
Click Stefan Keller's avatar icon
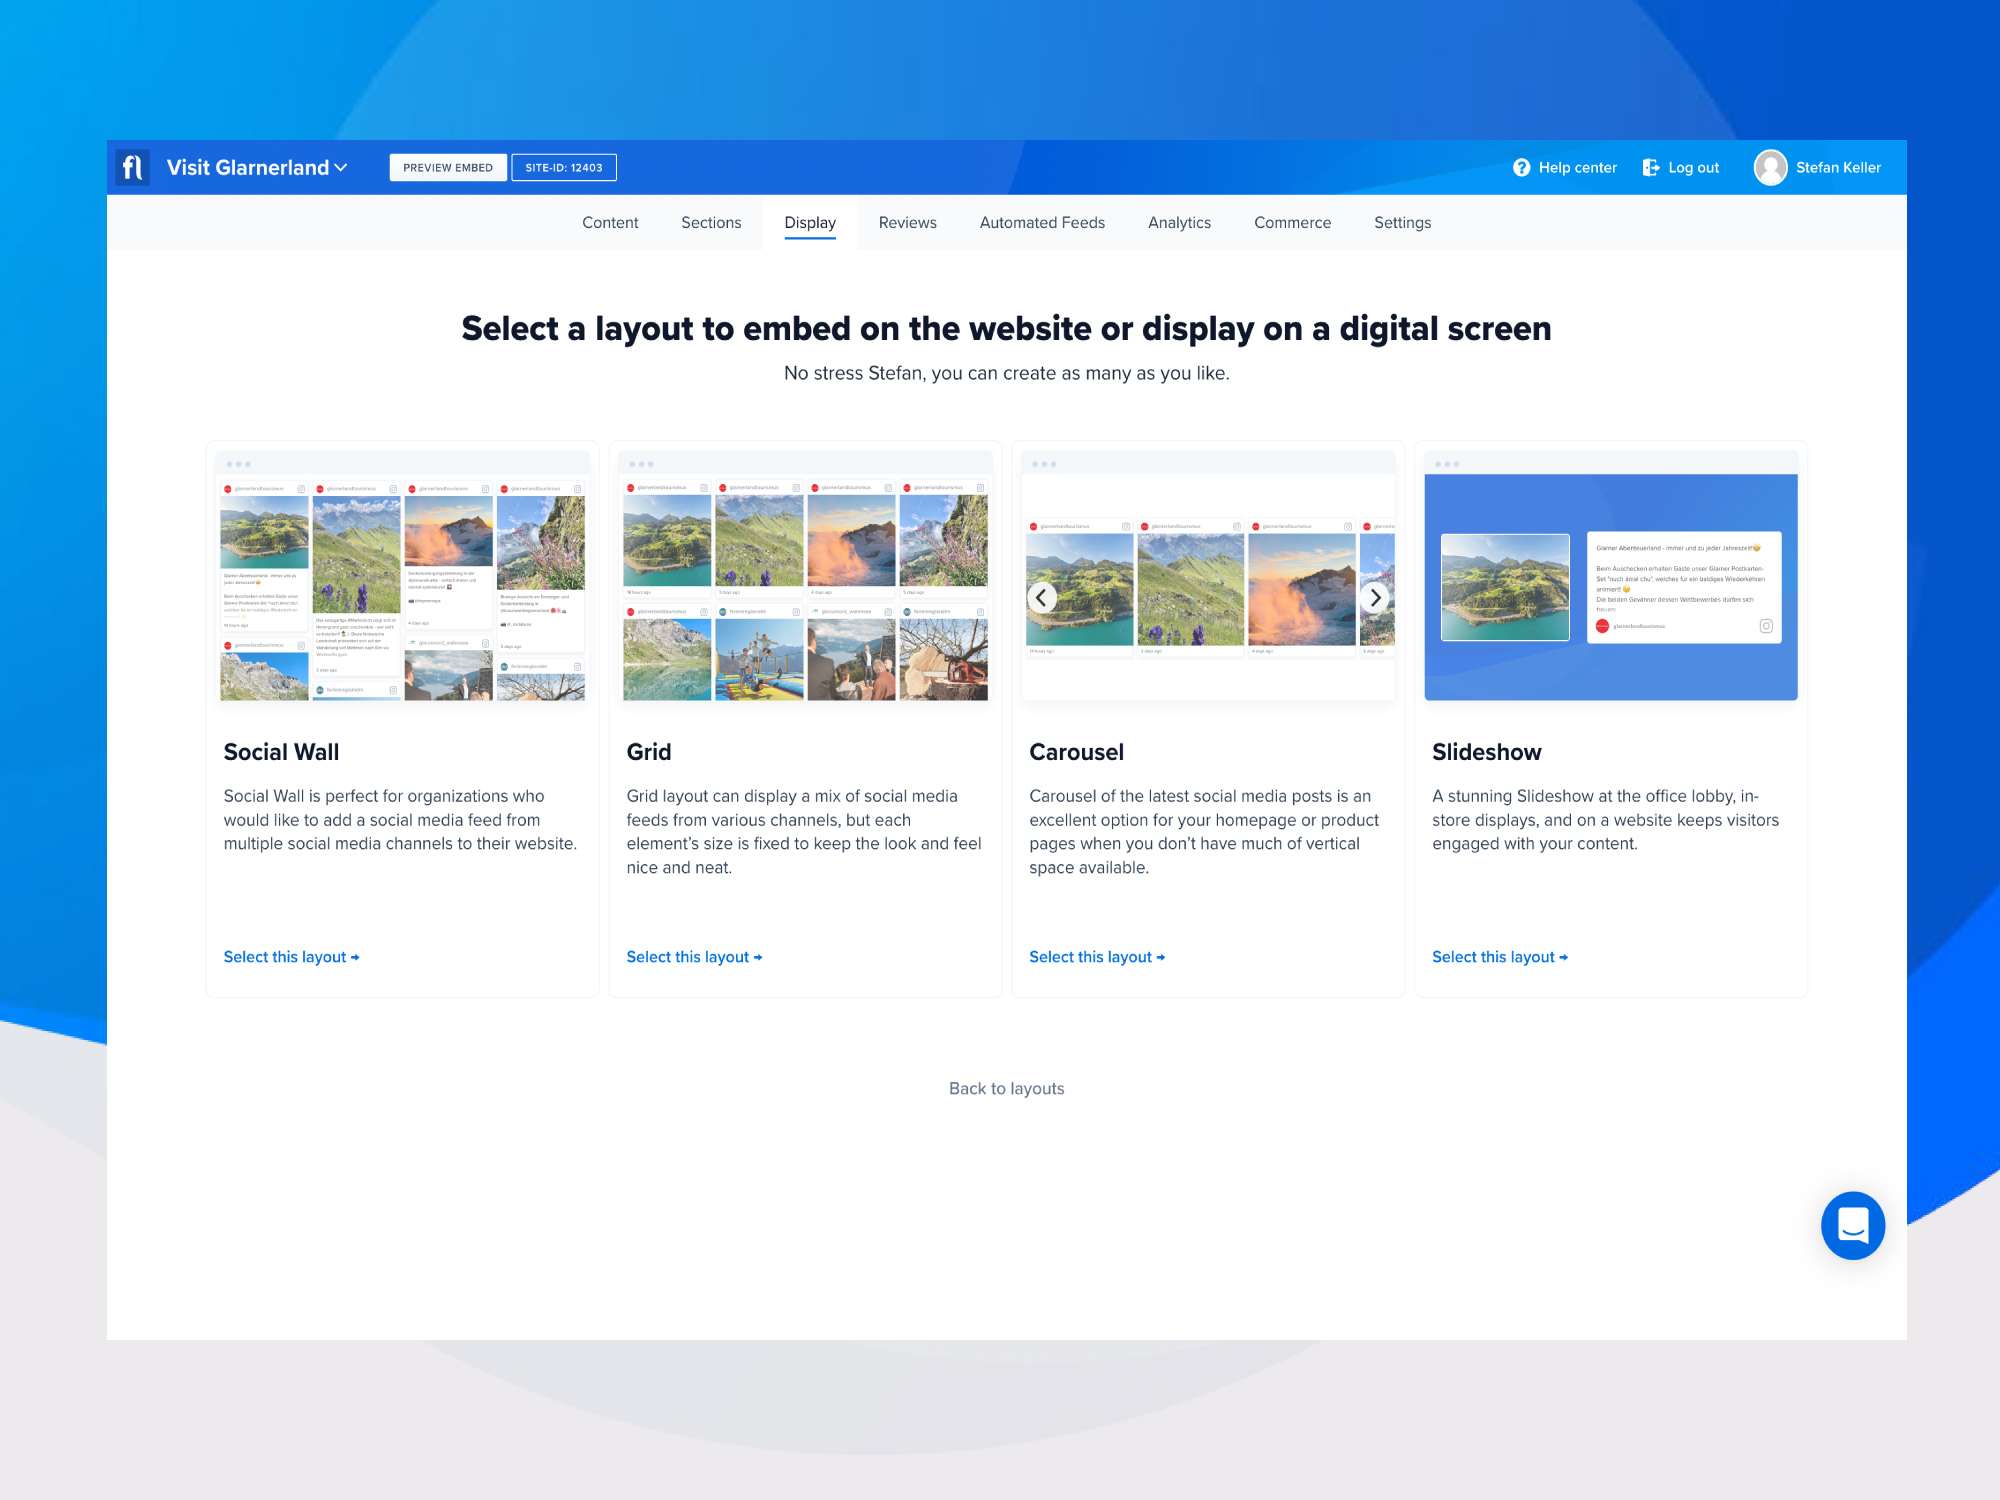[1770, 168]
